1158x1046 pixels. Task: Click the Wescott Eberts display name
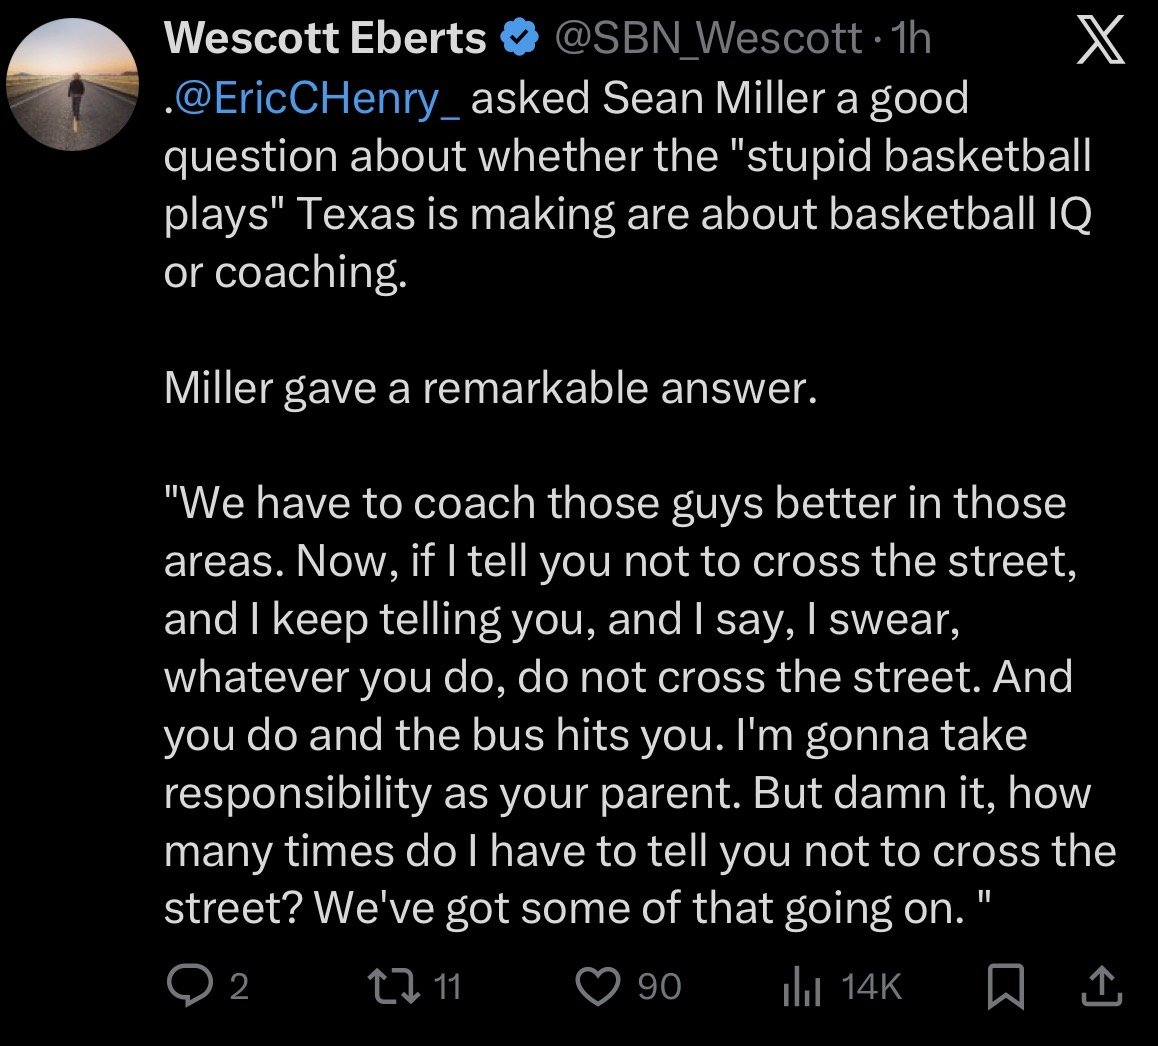coord(325,39)
